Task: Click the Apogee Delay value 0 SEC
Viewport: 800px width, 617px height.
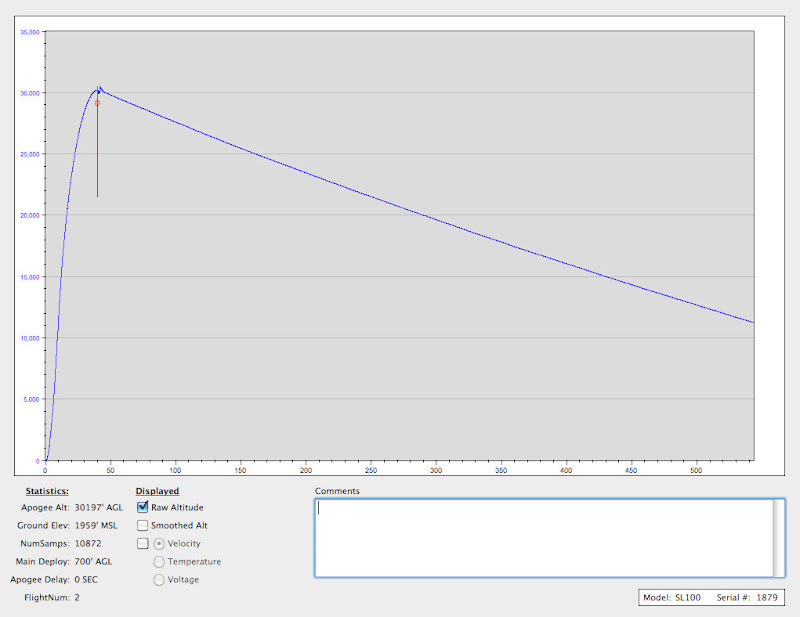Action: [x=86, y=580]
